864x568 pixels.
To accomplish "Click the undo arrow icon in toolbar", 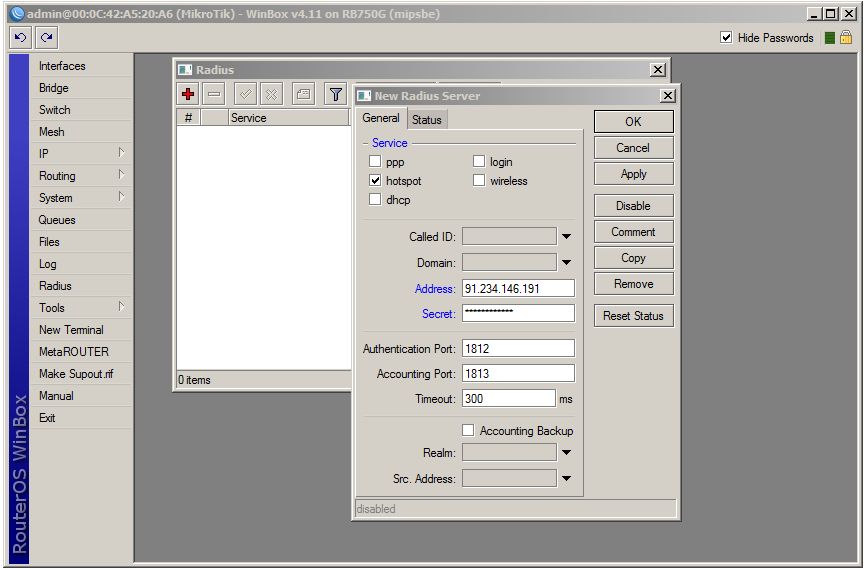I will tap(20, 38).
